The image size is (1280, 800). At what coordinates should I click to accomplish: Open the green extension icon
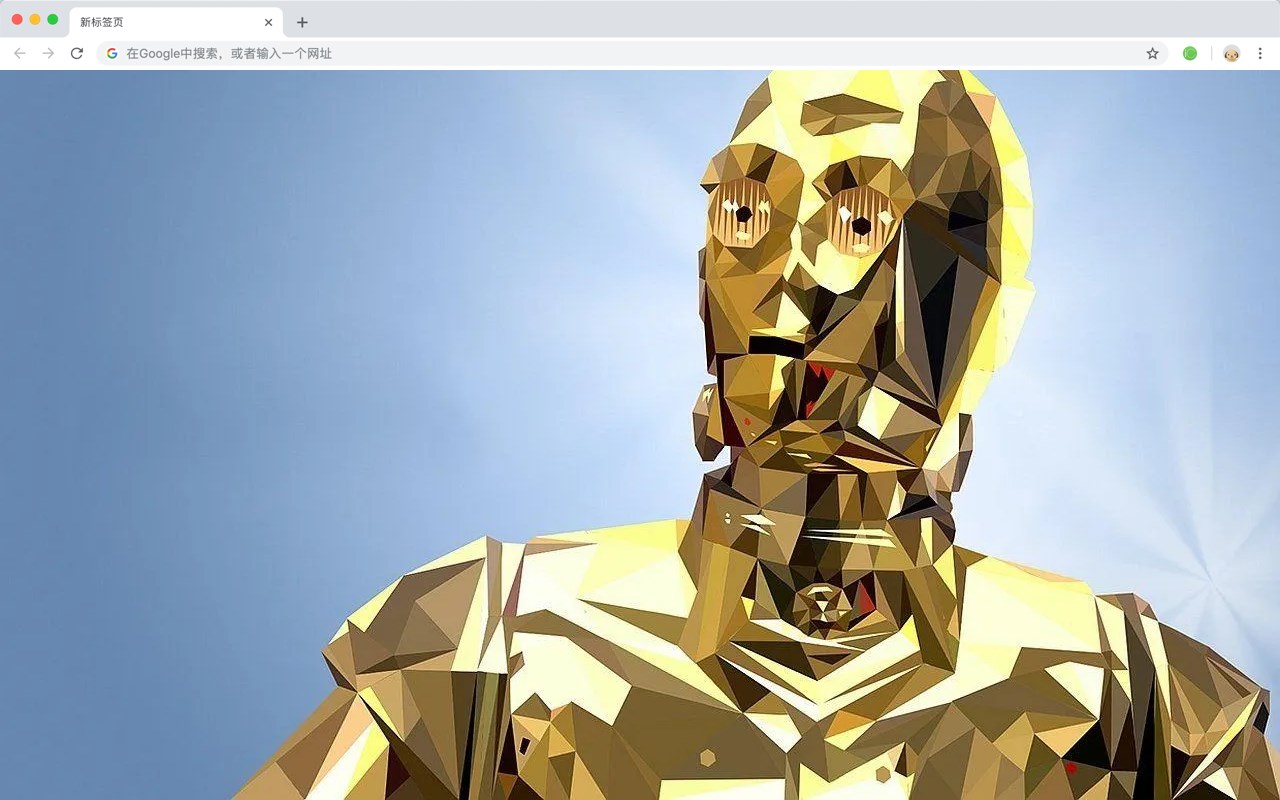pyautogui.click(x=1190, y=53)
